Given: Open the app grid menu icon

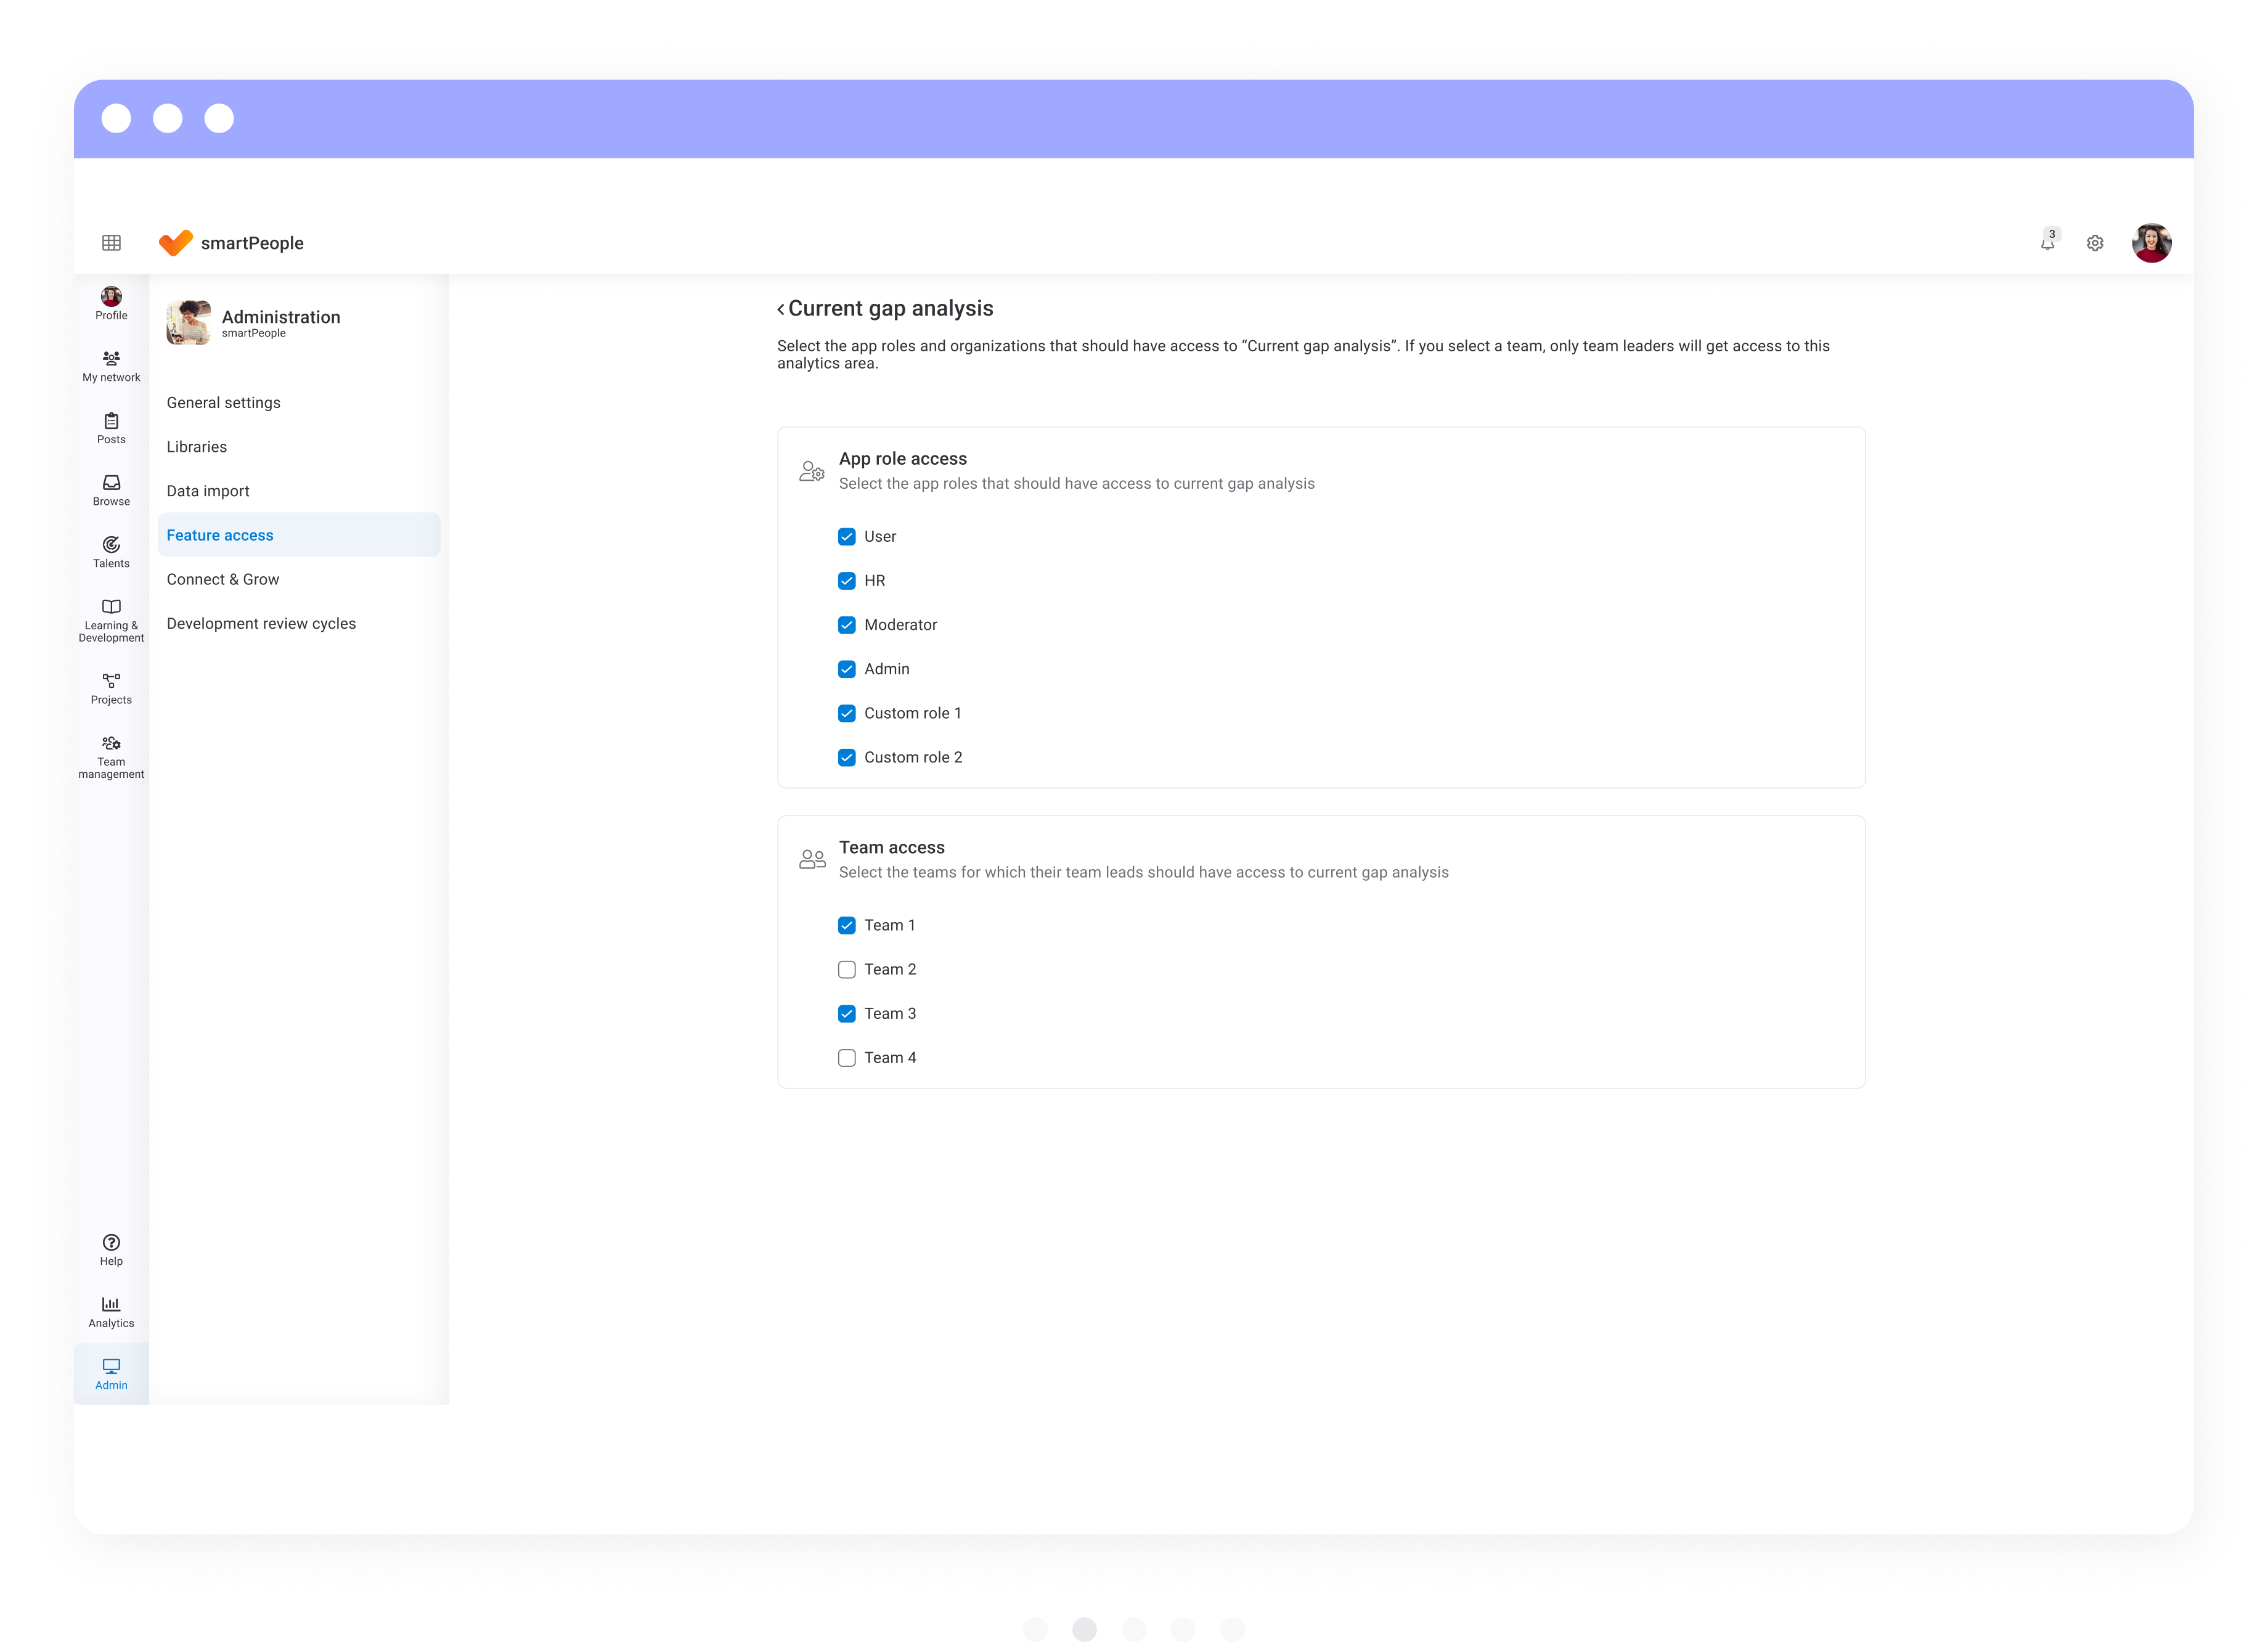Looking at the screenshot, I should 111,243.
